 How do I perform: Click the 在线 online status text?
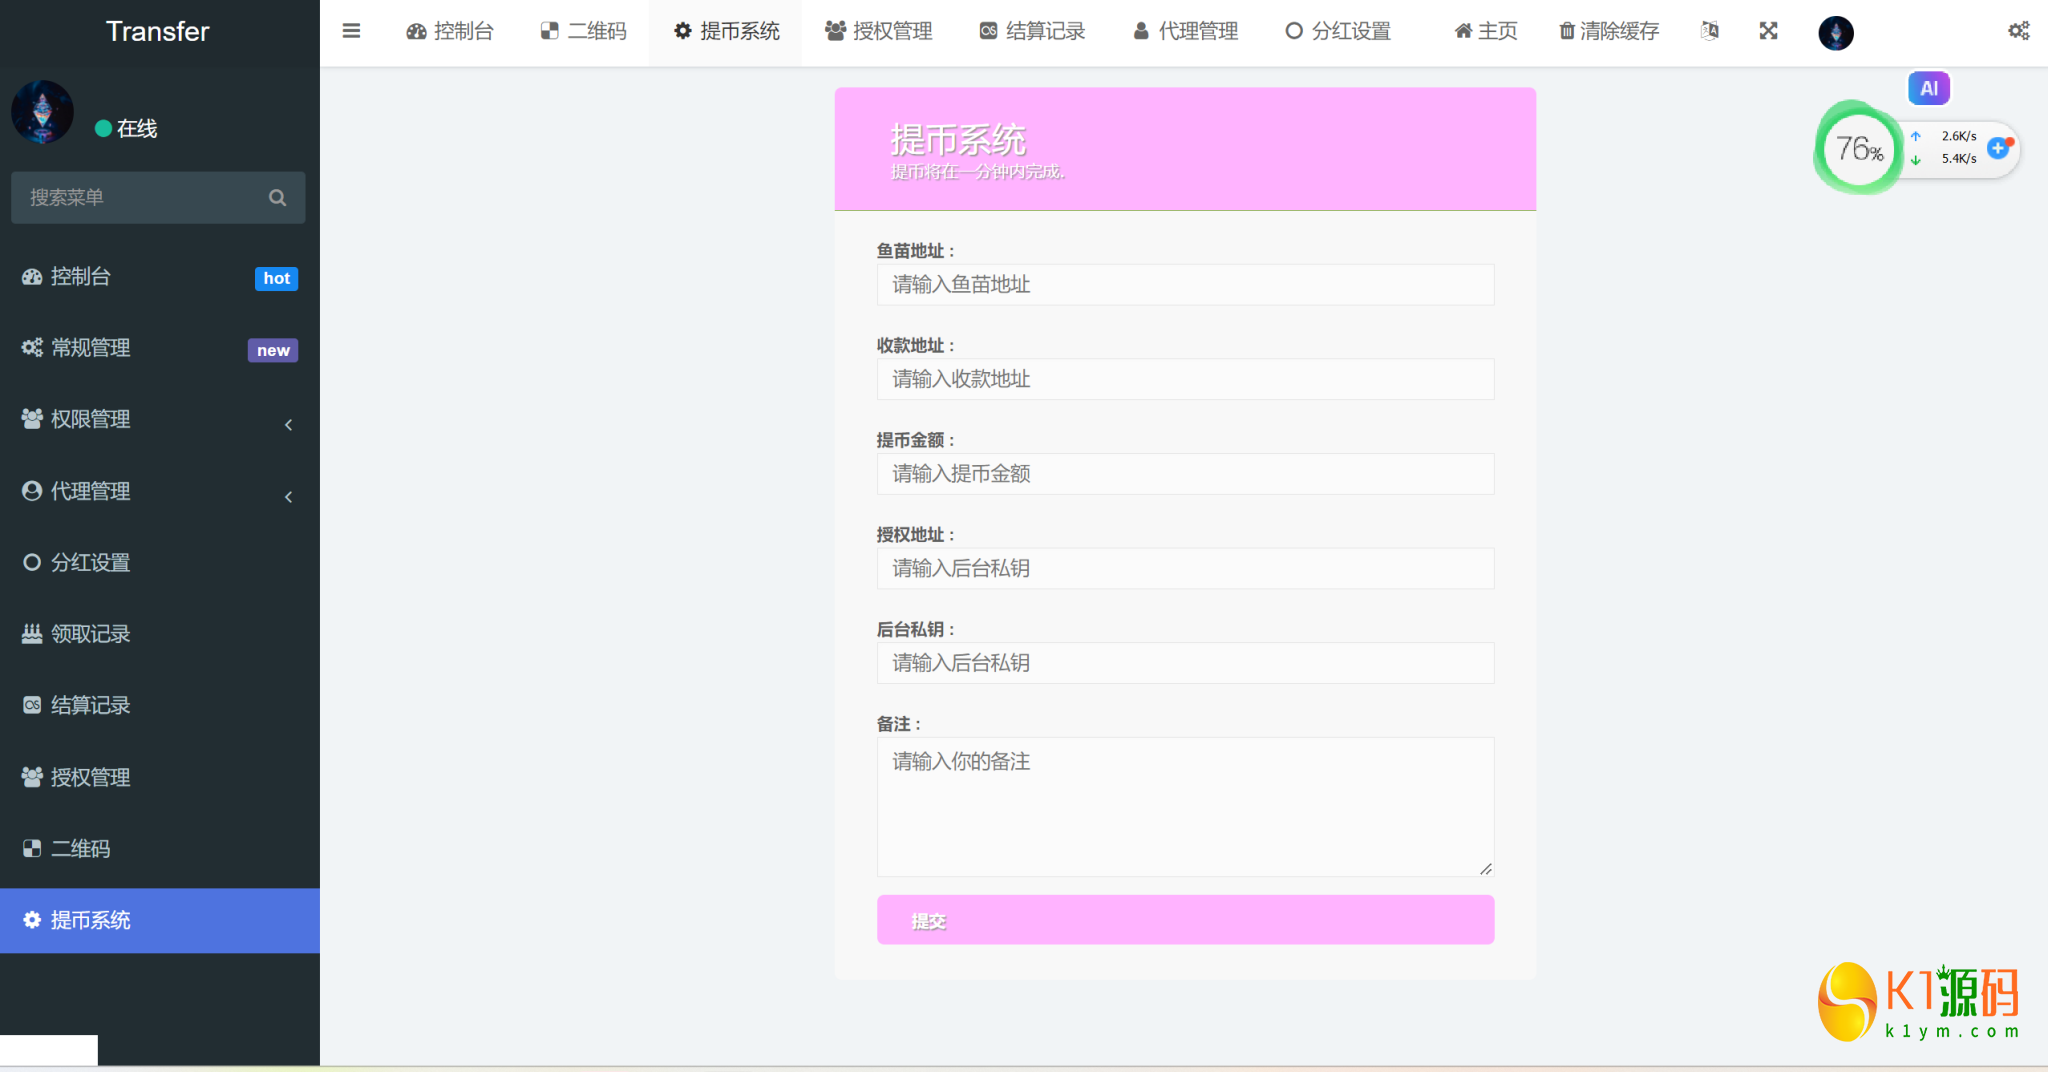pos(137,129)
